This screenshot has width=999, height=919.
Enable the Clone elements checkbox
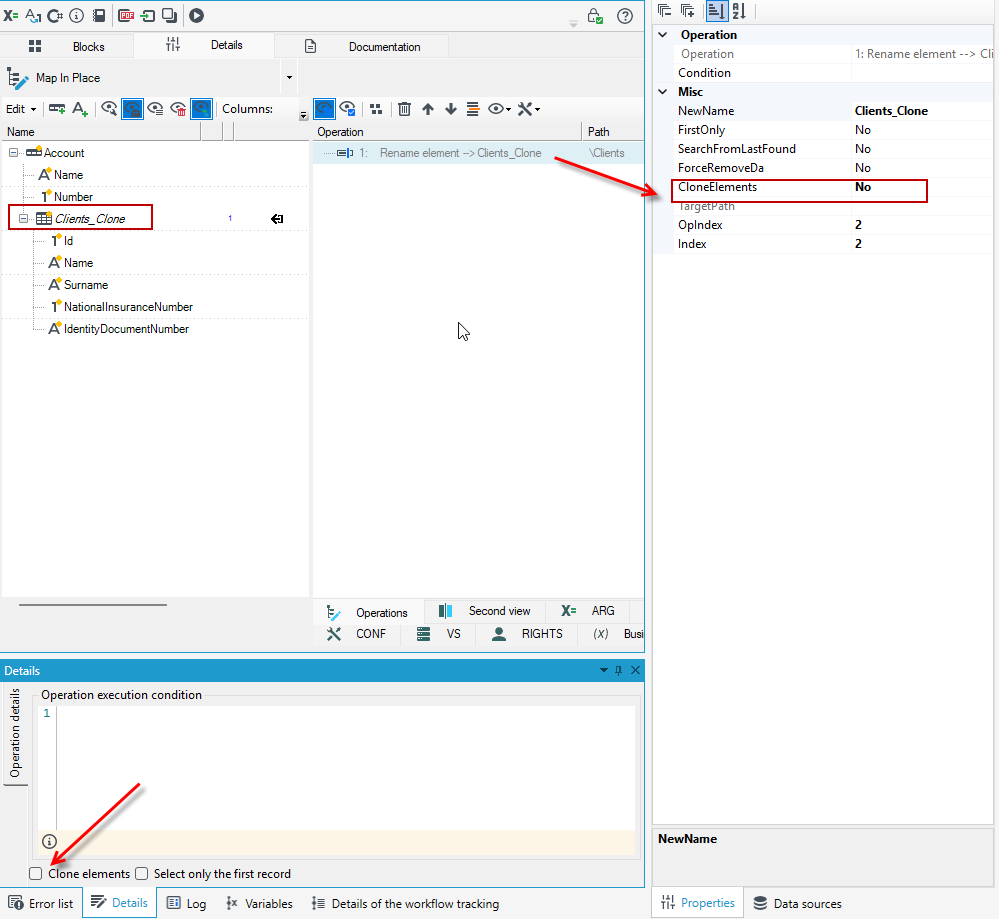coord(36,874)
